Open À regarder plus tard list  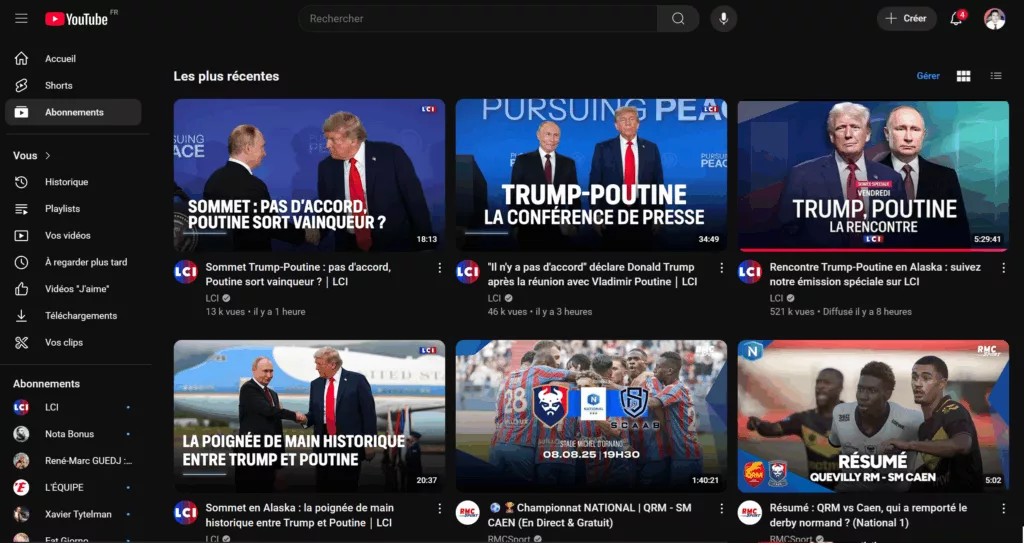click(x=73, y=263)
